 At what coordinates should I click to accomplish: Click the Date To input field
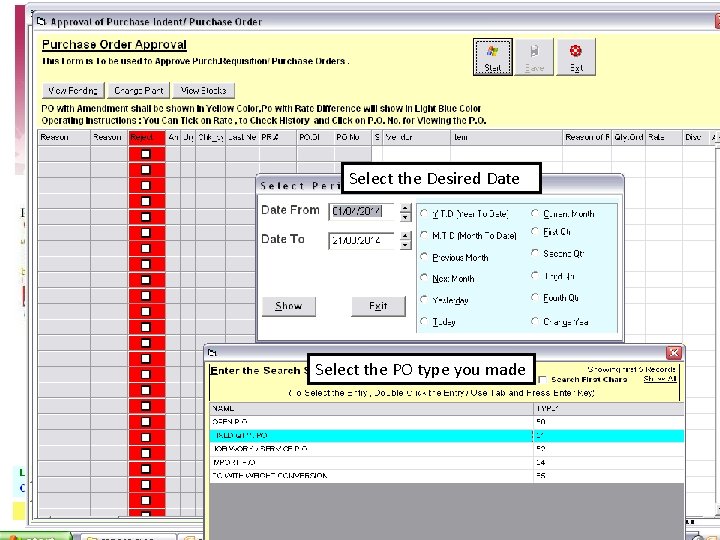point(361,240)
